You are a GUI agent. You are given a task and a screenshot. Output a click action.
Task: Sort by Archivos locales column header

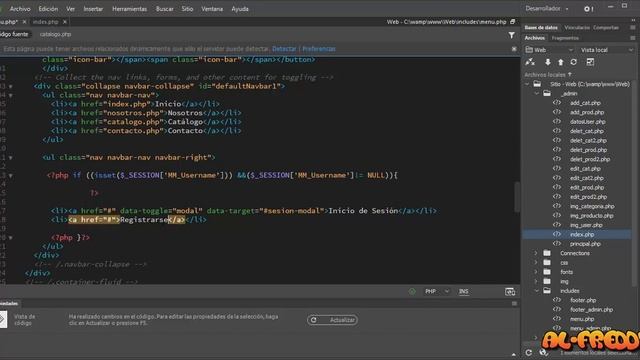548,75
